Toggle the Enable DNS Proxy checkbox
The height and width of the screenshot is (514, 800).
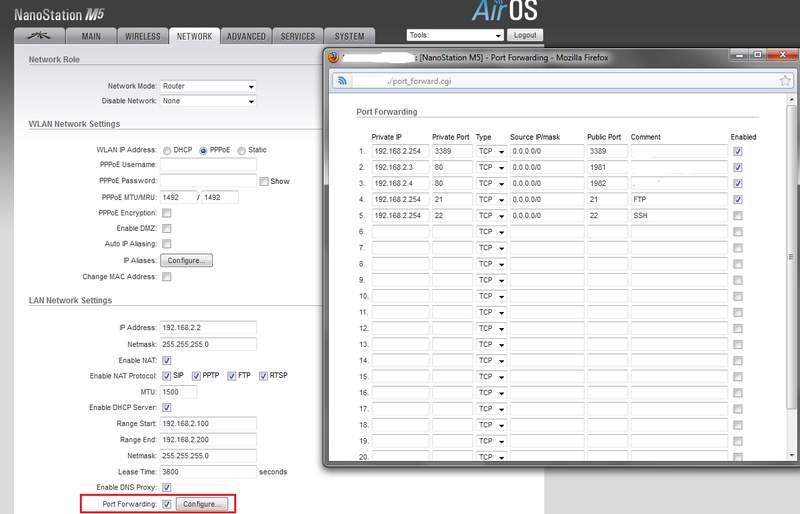pos(167,487)
